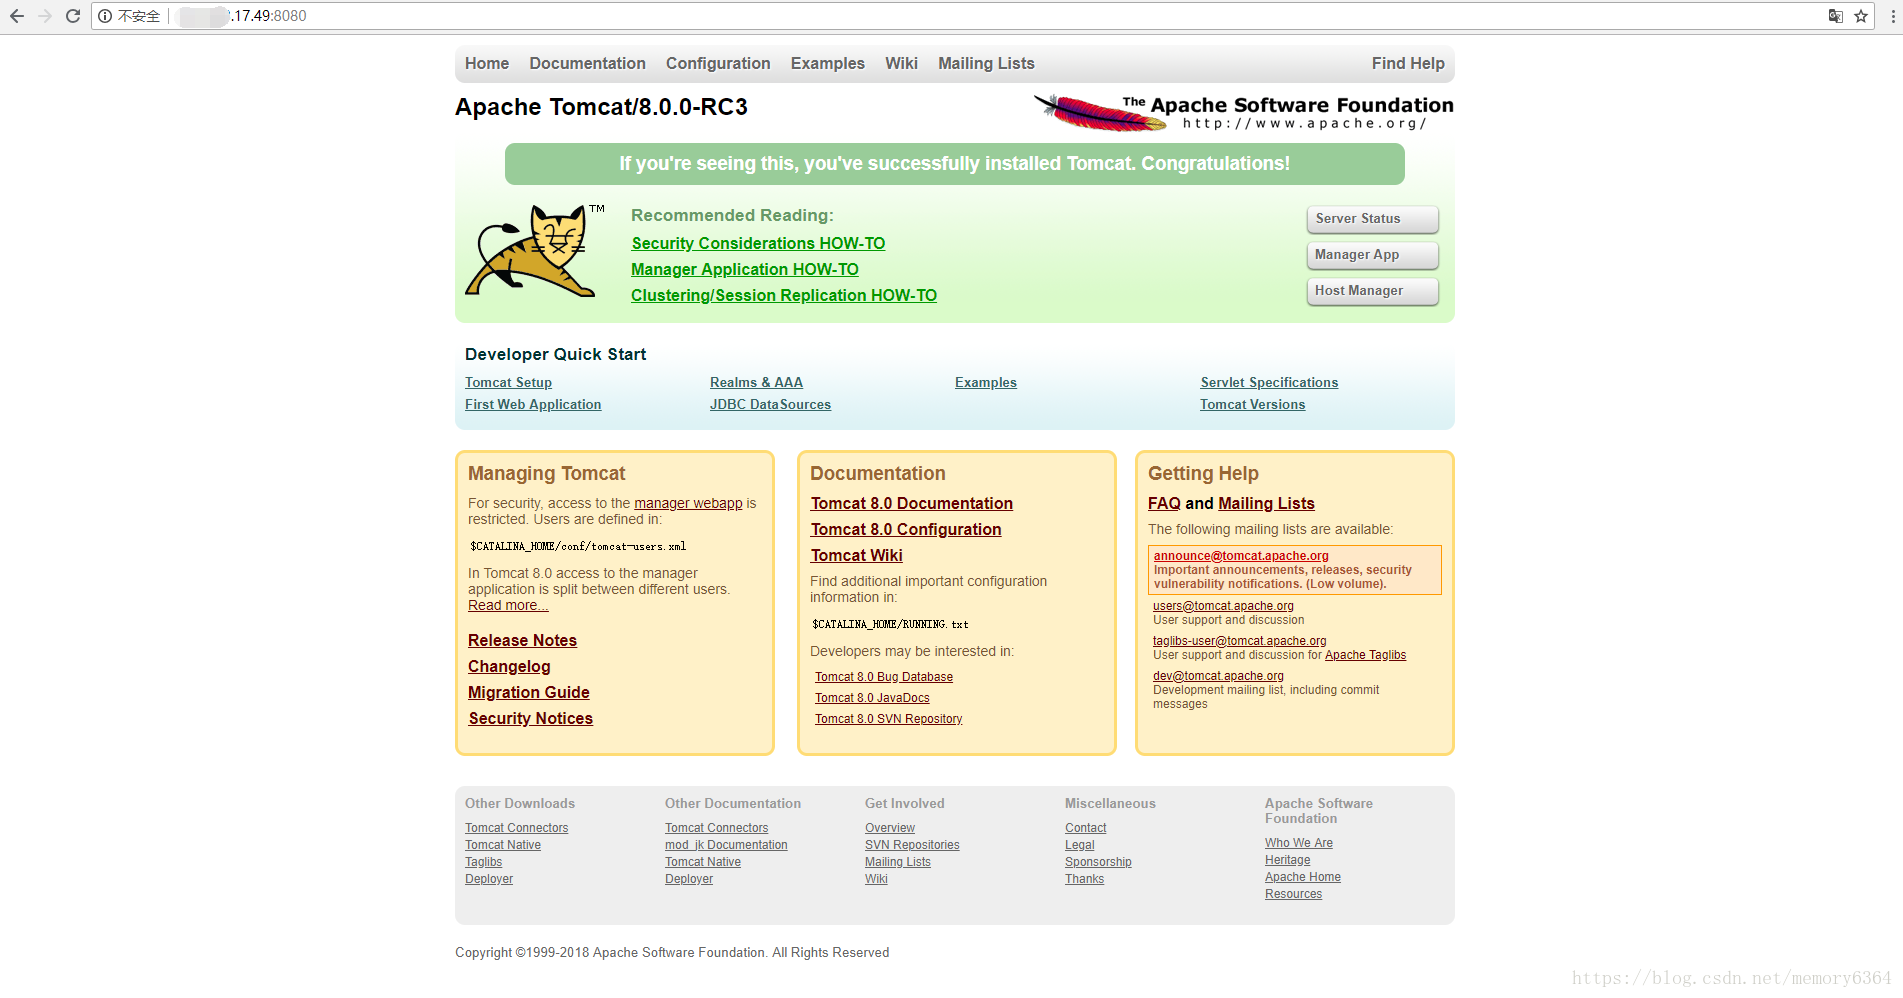
Task: Open First Web Application link
Action: pos(533,405)
